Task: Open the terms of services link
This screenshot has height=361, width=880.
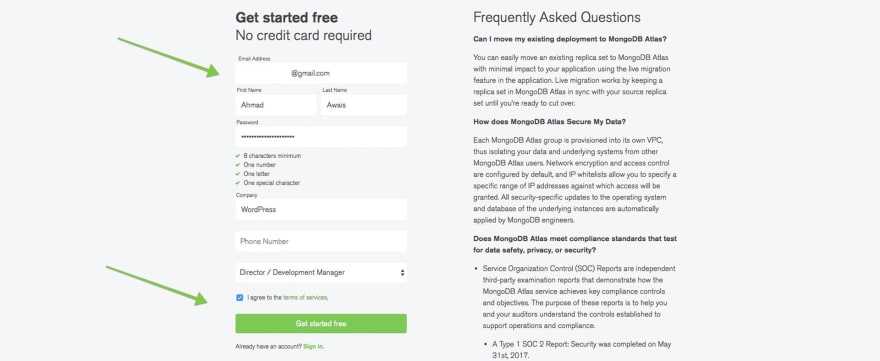Action: coord(305,298)
